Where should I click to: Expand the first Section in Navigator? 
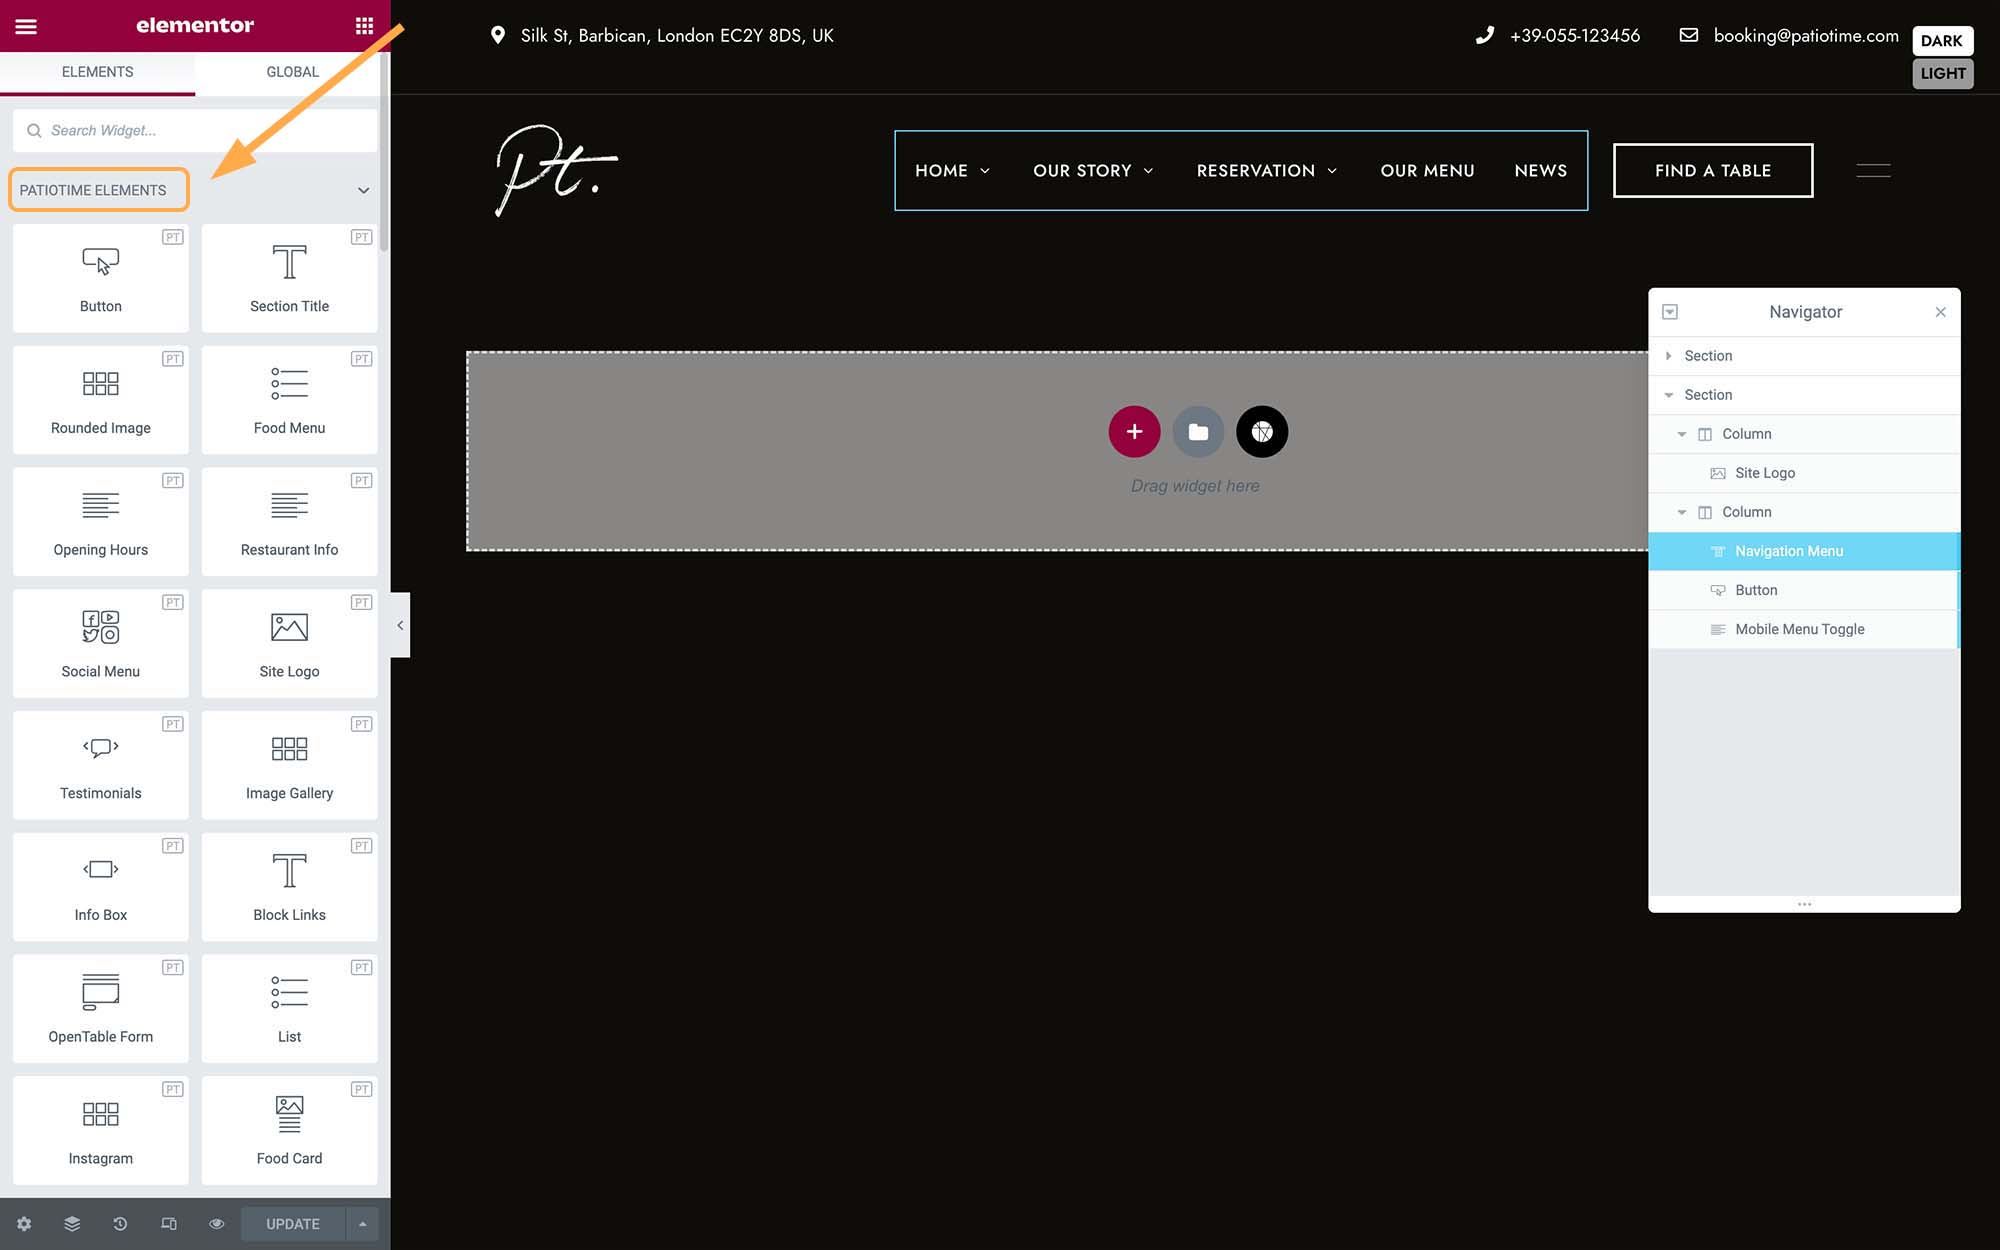tap(1668, 355)
